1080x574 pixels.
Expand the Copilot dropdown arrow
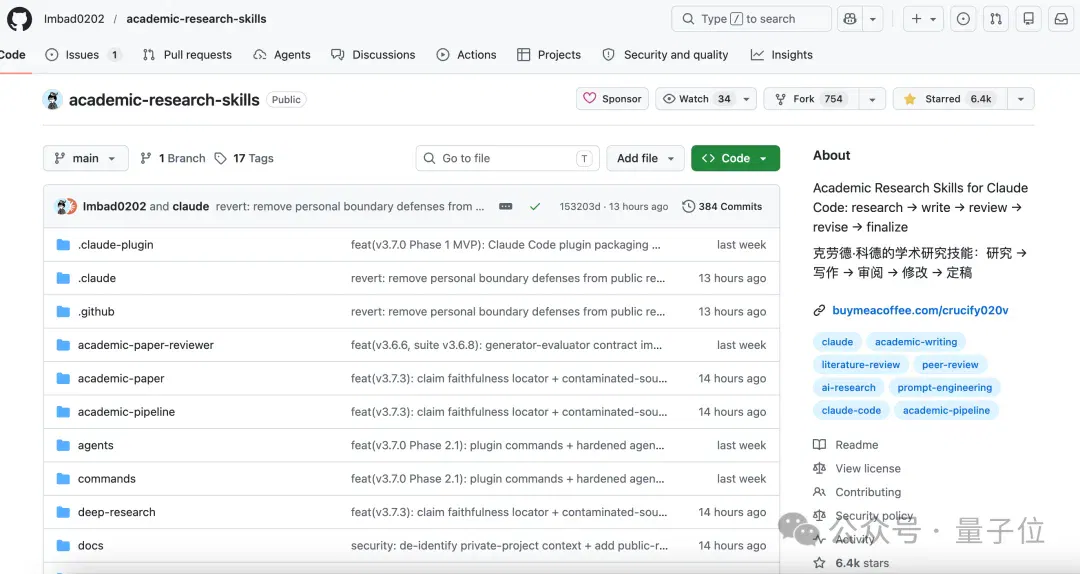pyautogui.click(x=873, y=19)
